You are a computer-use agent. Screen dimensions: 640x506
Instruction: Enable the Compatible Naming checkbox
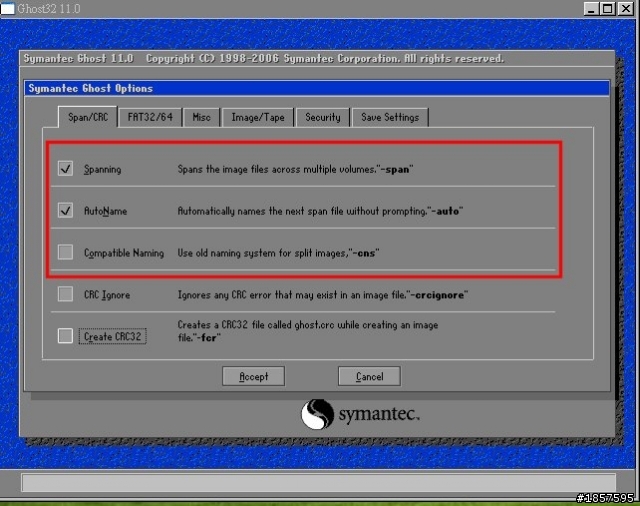(65, 252)
